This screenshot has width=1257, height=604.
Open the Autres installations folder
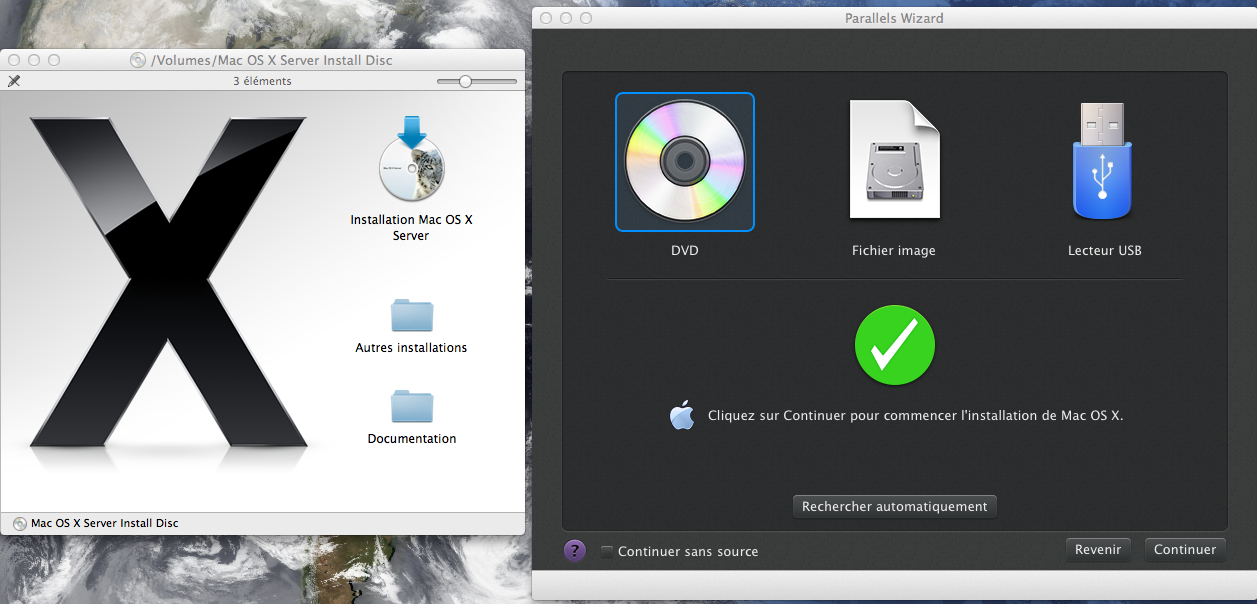(412, 315)
